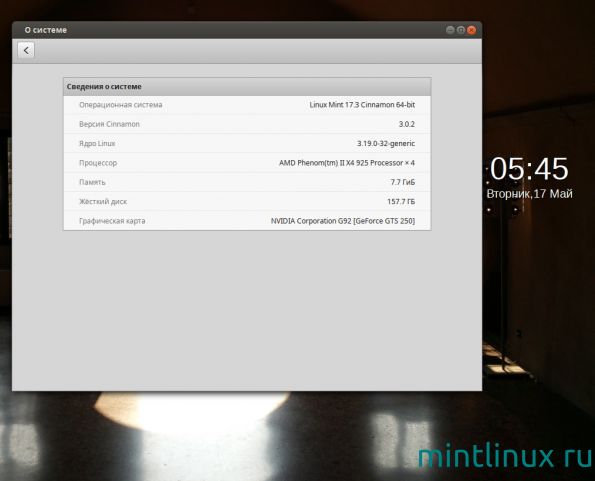Close the О системе window
This screenshot has width=595, height=481.
click(471, 30)
